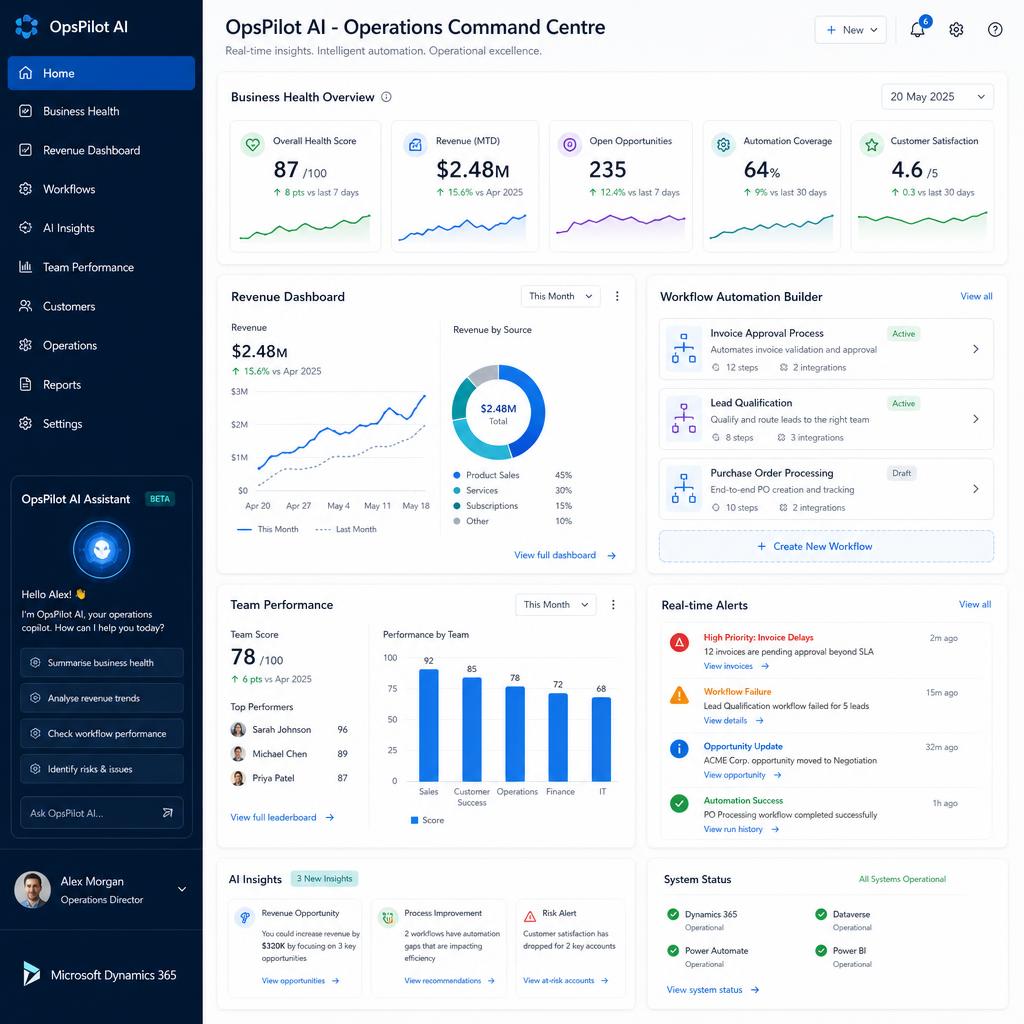Screen dimensions: 1024x1024
Task: Click the Purchase Order Processing workflow icon
Action: click(x=683, y=489)
